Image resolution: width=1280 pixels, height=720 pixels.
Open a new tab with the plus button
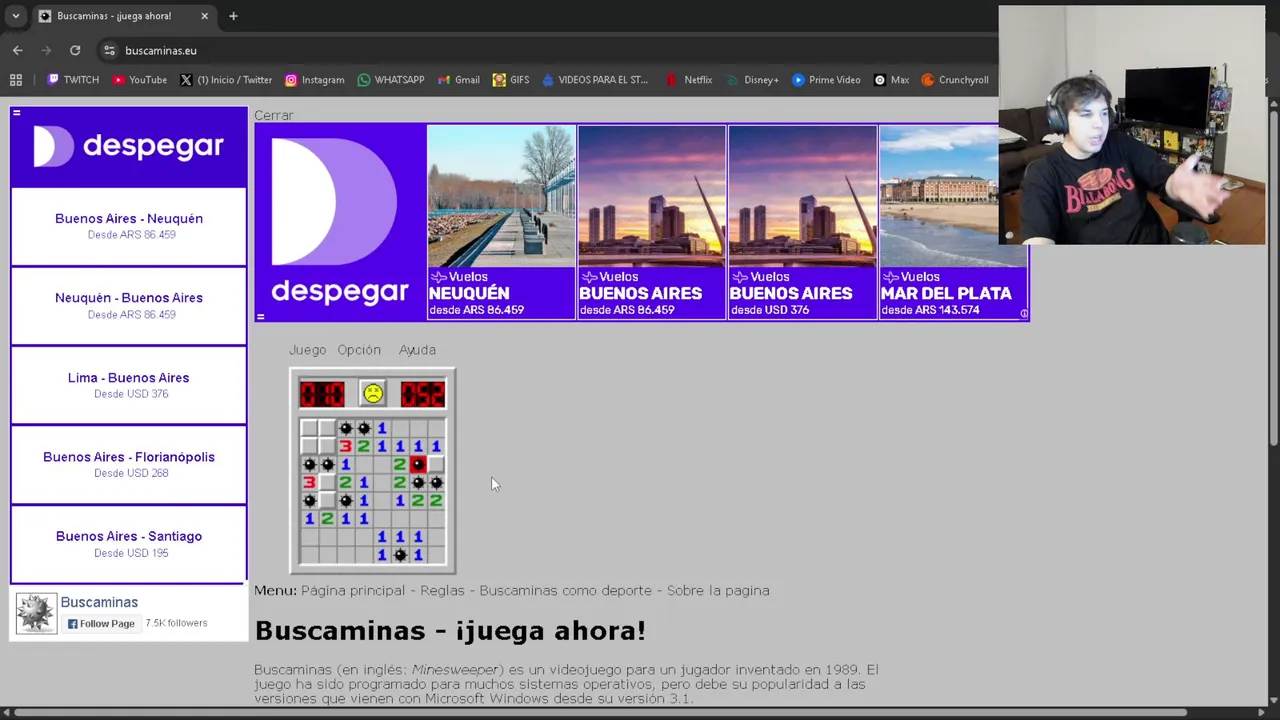point(233,16)
